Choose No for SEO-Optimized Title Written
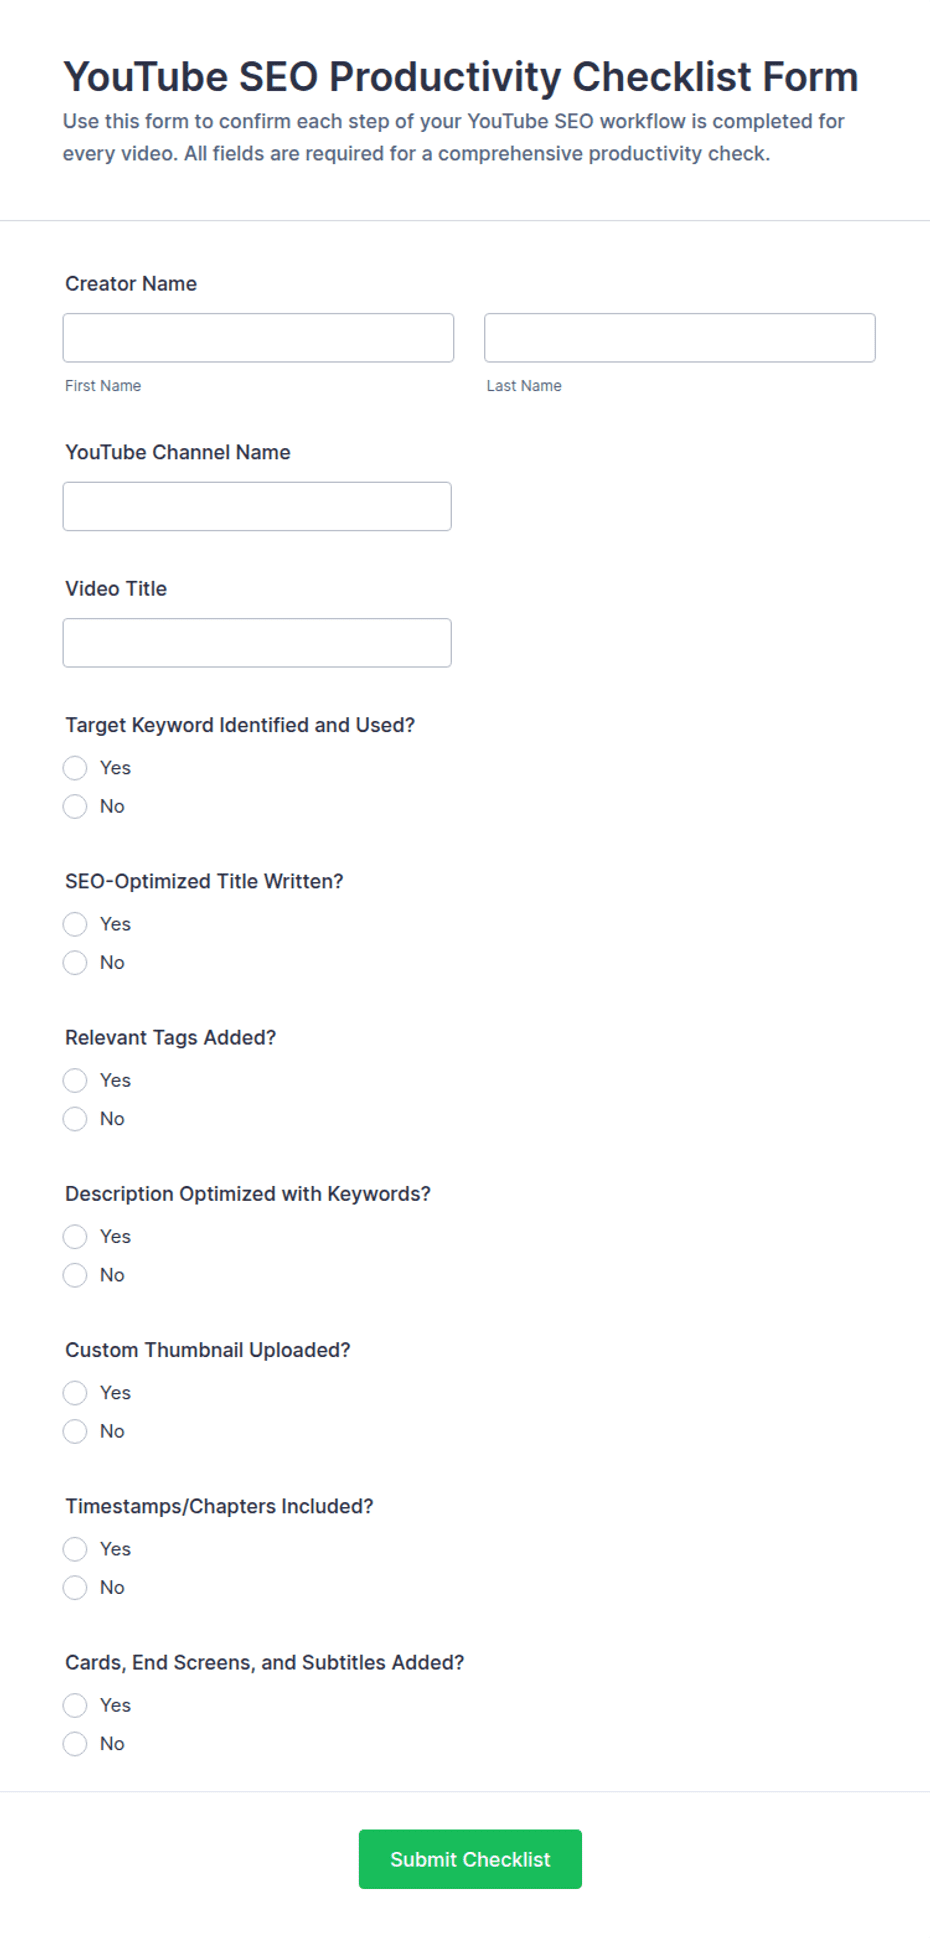 [x=75, y=962]
